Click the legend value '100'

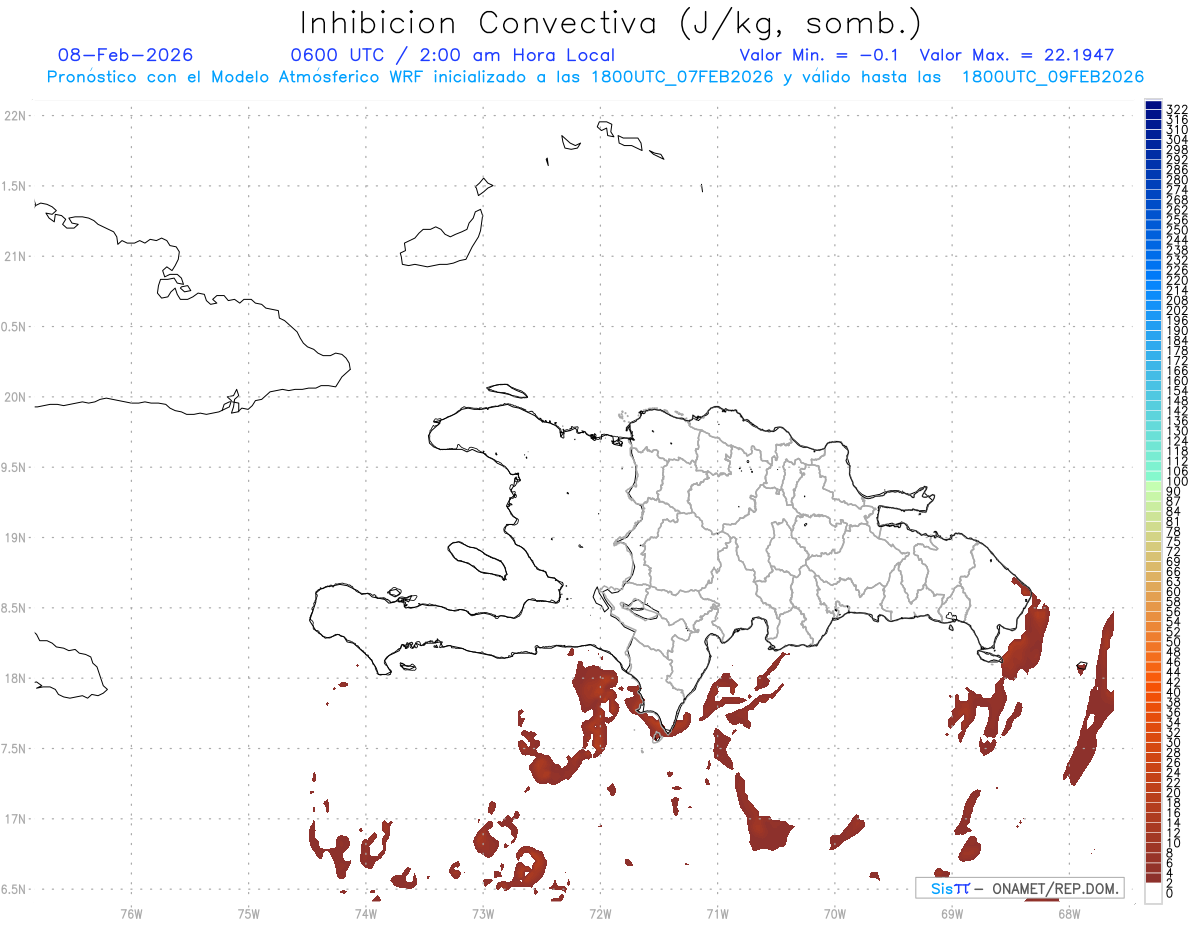1177,482
